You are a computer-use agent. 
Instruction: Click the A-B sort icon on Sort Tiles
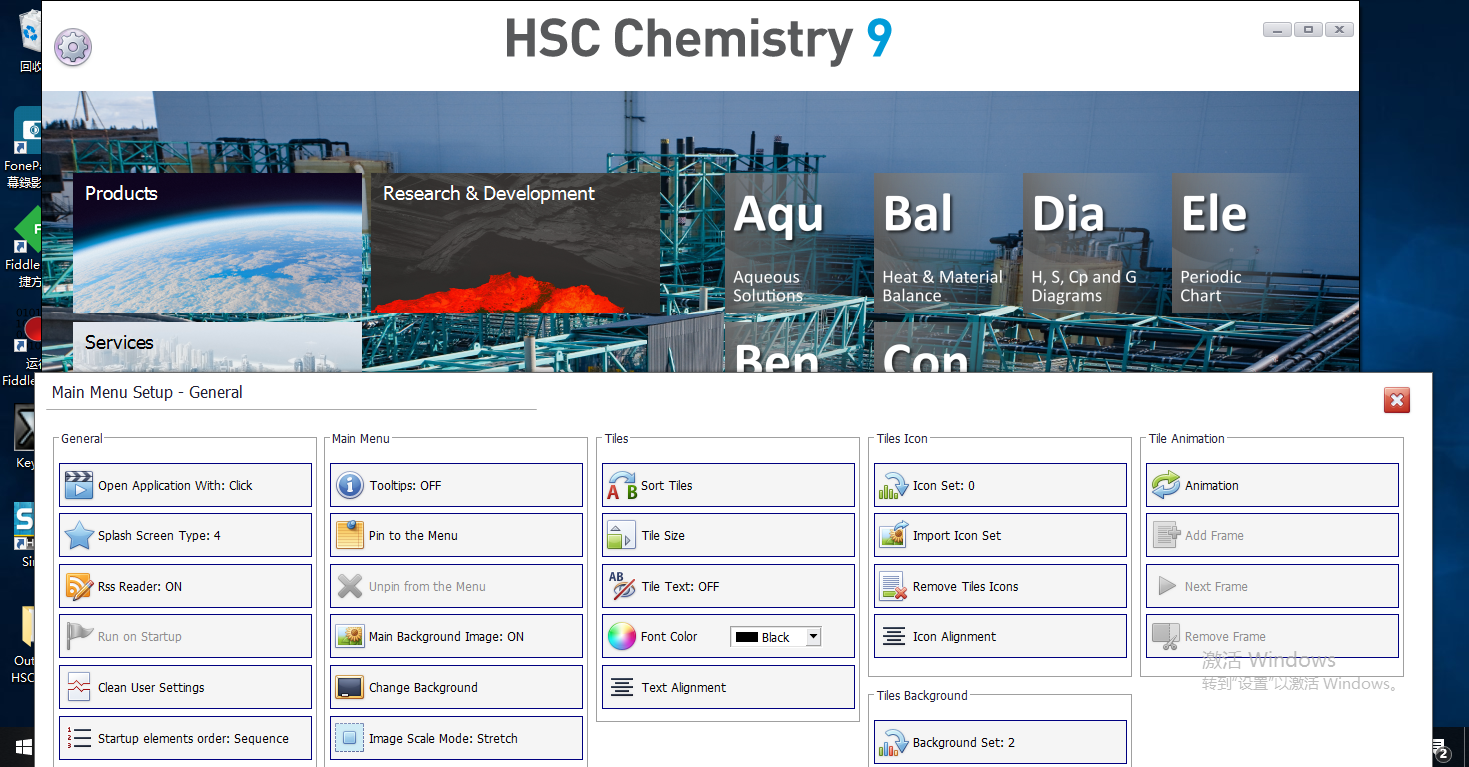(x=622, y=485)
